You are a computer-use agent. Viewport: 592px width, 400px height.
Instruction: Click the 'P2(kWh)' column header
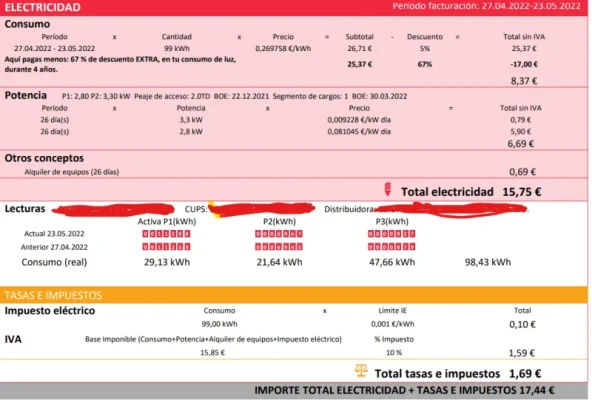(279, 221)
